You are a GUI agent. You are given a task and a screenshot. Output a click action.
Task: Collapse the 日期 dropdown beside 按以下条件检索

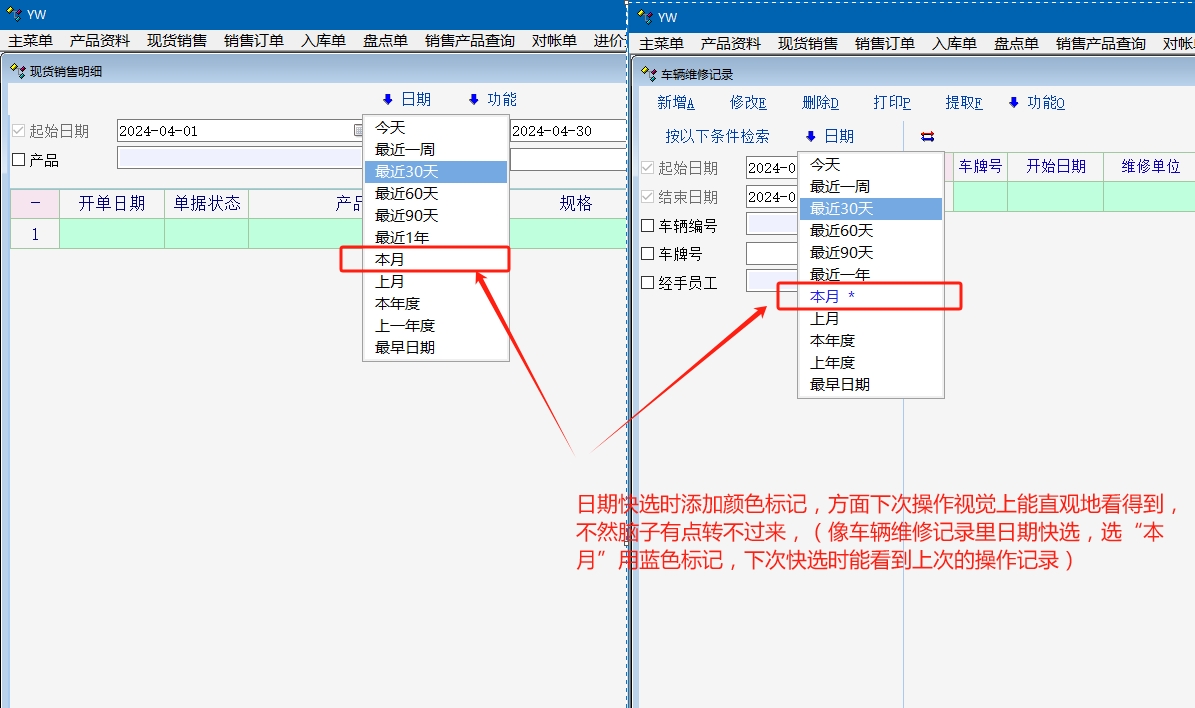click(x=829, y=137)
